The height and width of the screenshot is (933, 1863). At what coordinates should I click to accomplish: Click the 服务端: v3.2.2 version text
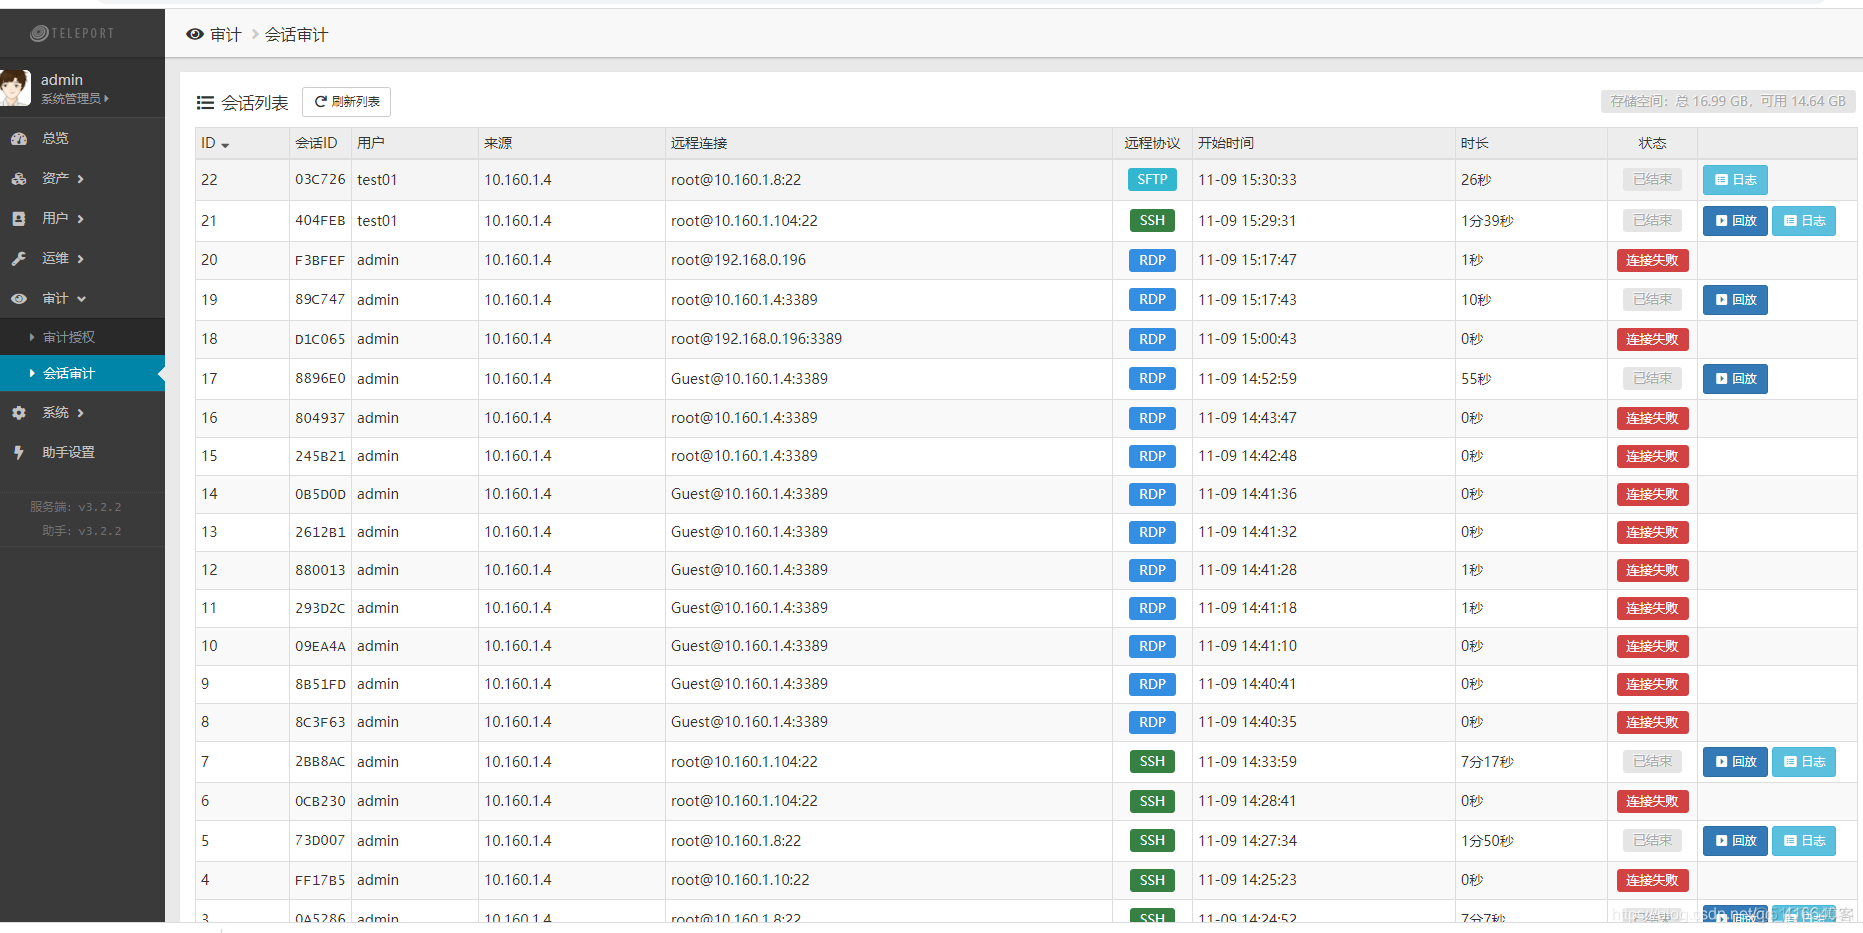point(76,507)
